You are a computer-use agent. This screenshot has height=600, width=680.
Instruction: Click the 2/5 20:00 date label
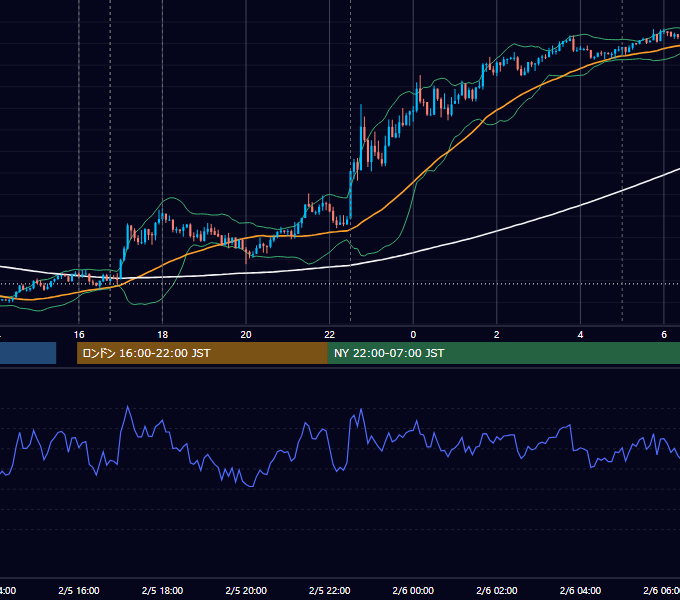pyautogui.click(x=246, y=590)
